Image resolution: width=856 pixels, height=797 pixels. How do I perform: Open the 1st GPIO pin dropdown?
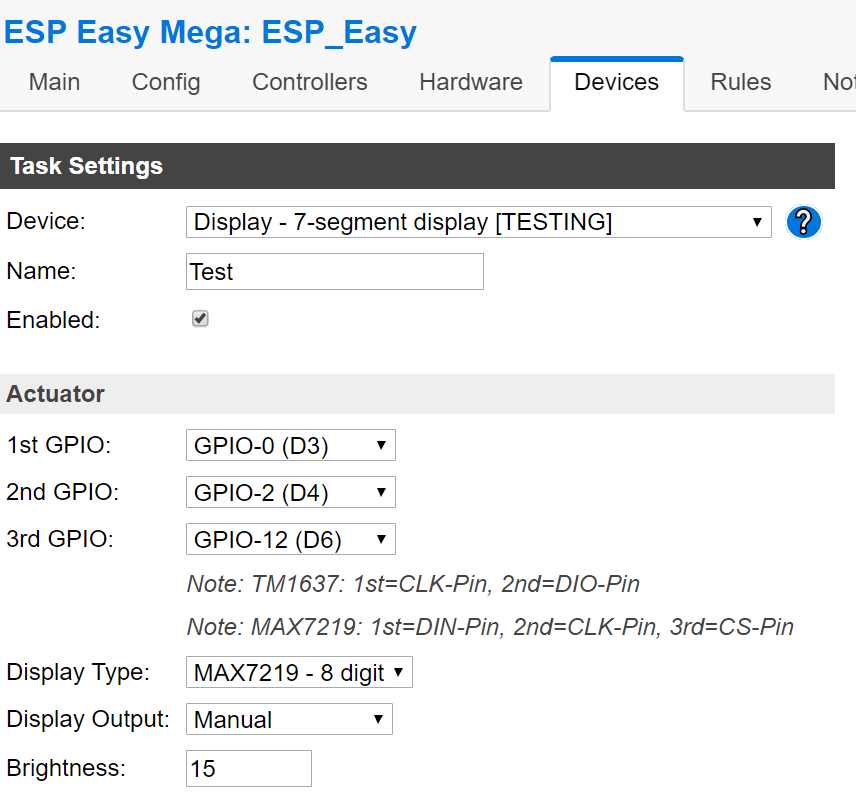[x=290, y=445]
